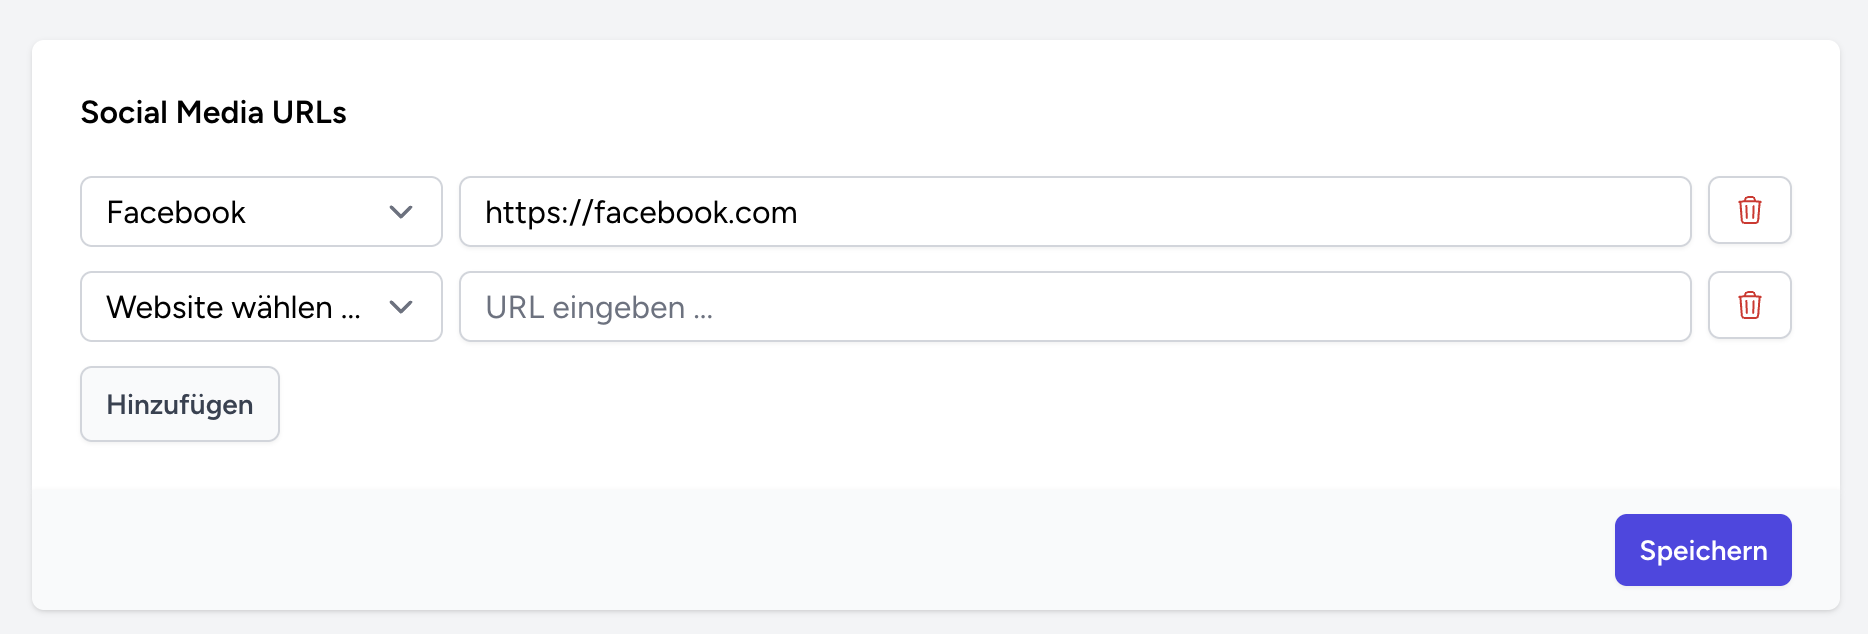Click the chevron arrow in the Facebook dropdown
The image size is (1868, 634).
tap(401, 212)
